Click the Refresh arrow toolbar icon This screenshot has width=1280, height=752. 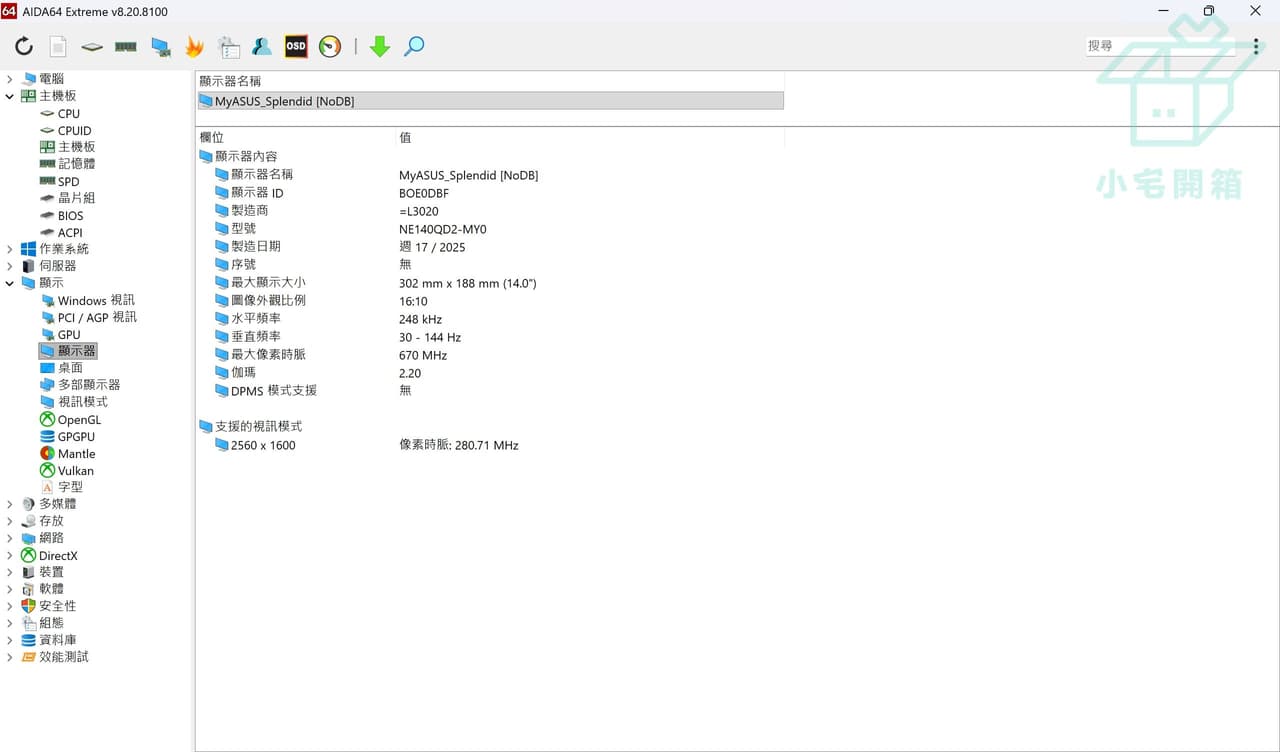(x=24, y=46)
